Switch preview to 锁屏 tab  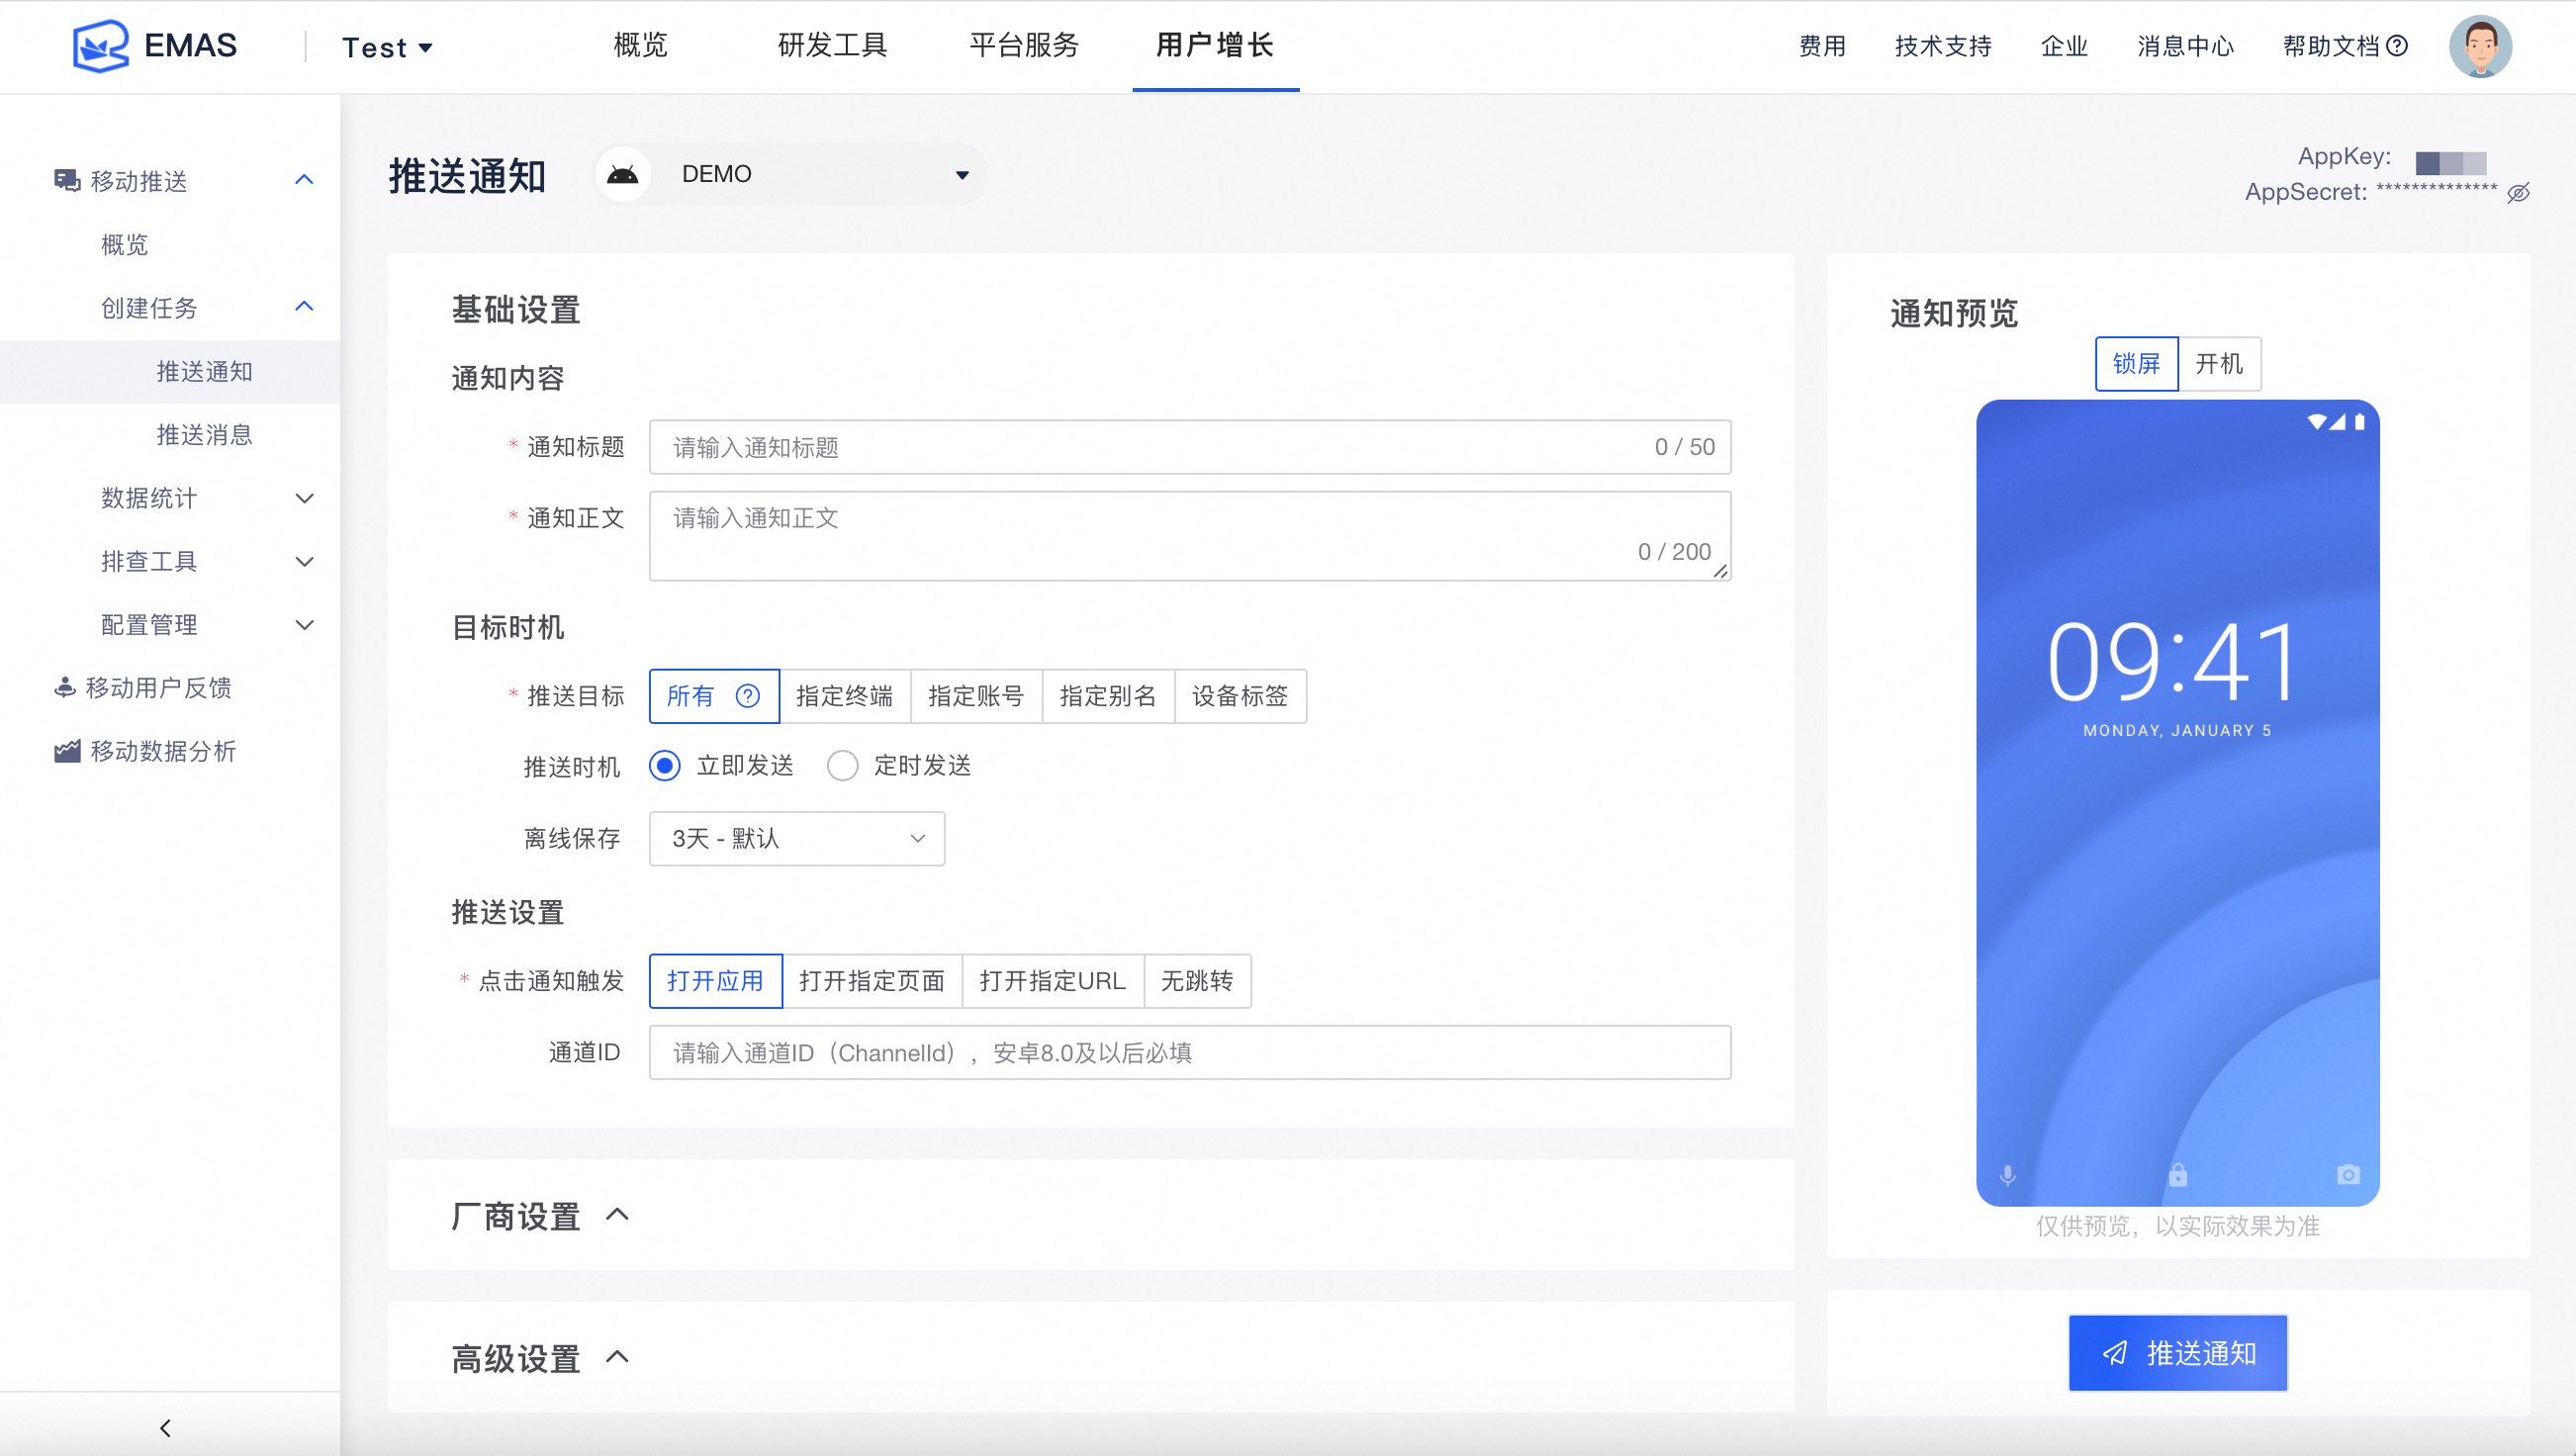tap(2136, 364)
